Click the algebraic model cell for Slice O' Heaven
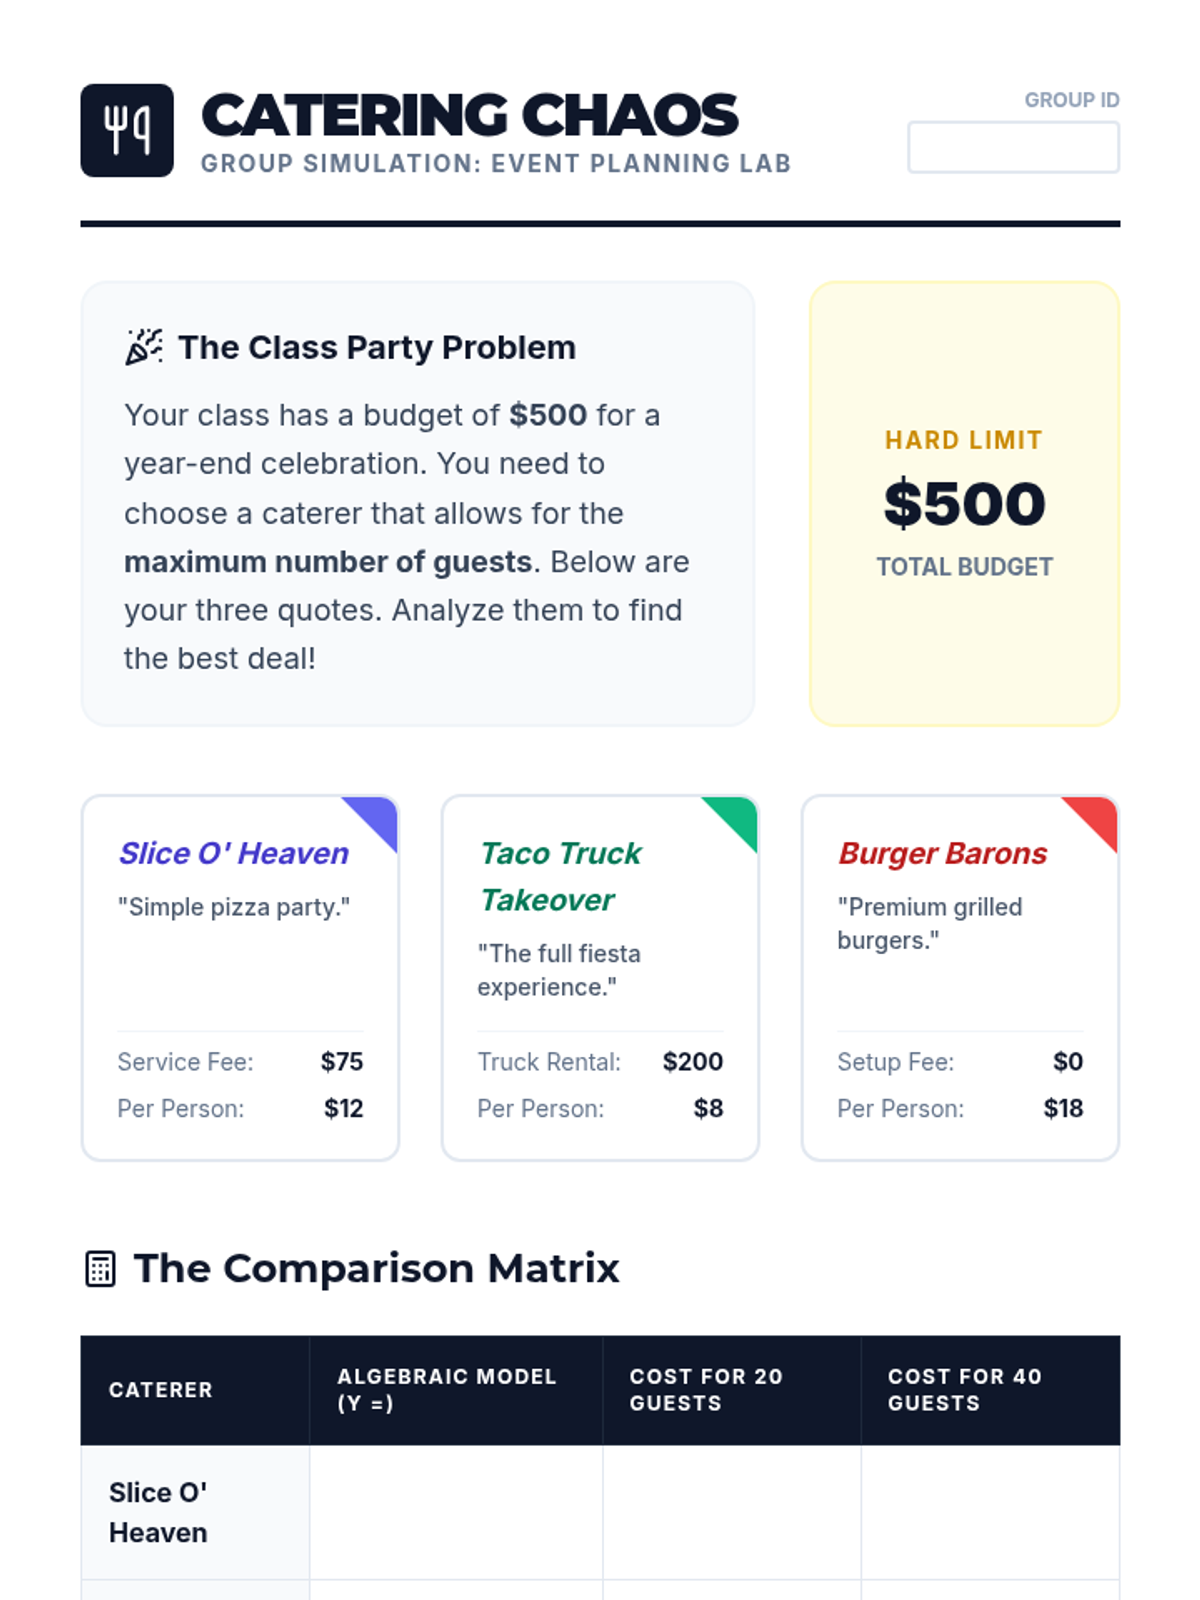This screenshot has height=1600, width=1200. tap(456, 1512)
